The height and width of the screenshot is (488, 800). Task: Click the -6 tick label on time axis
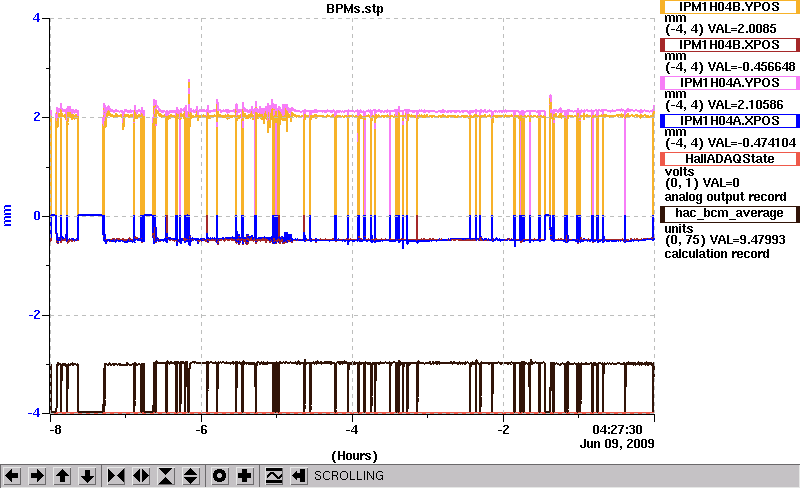[201, 430]
